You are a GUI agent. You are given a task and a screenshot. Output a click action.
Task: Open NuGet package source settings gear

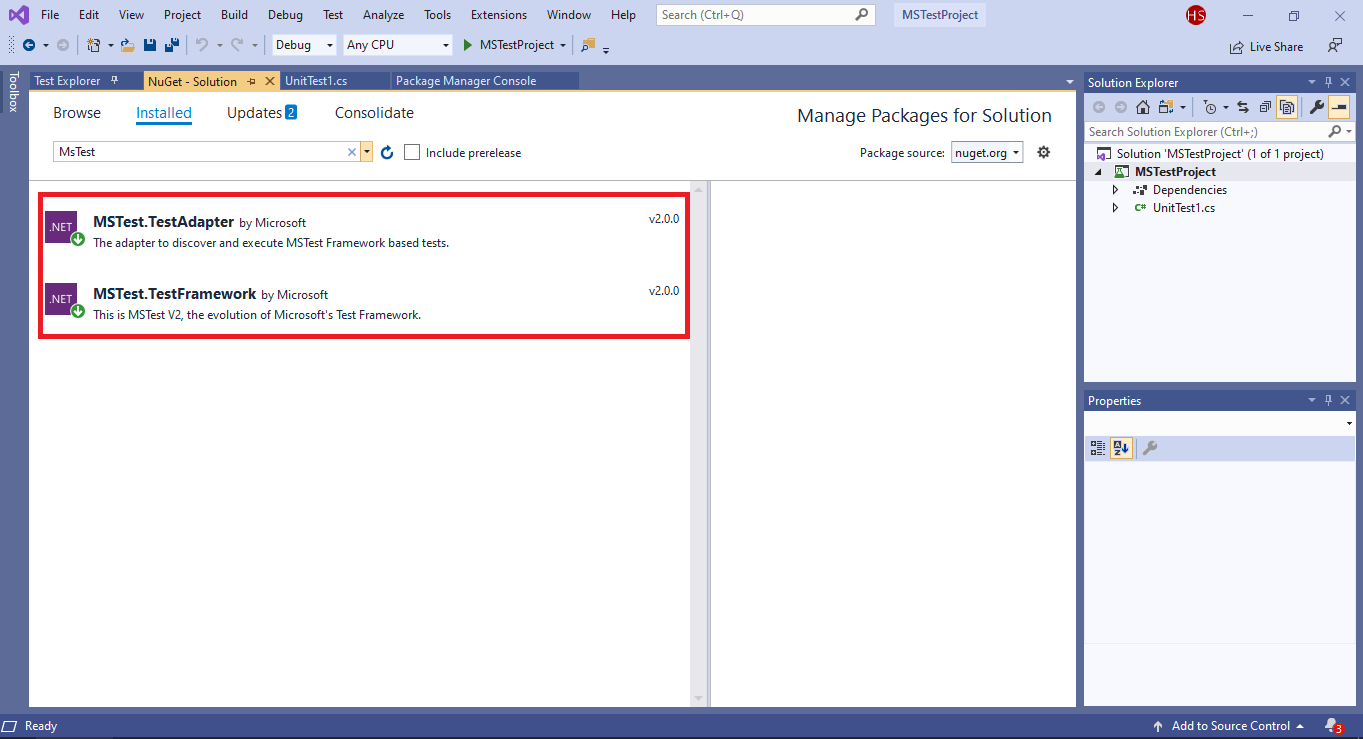click(1044, 152)
